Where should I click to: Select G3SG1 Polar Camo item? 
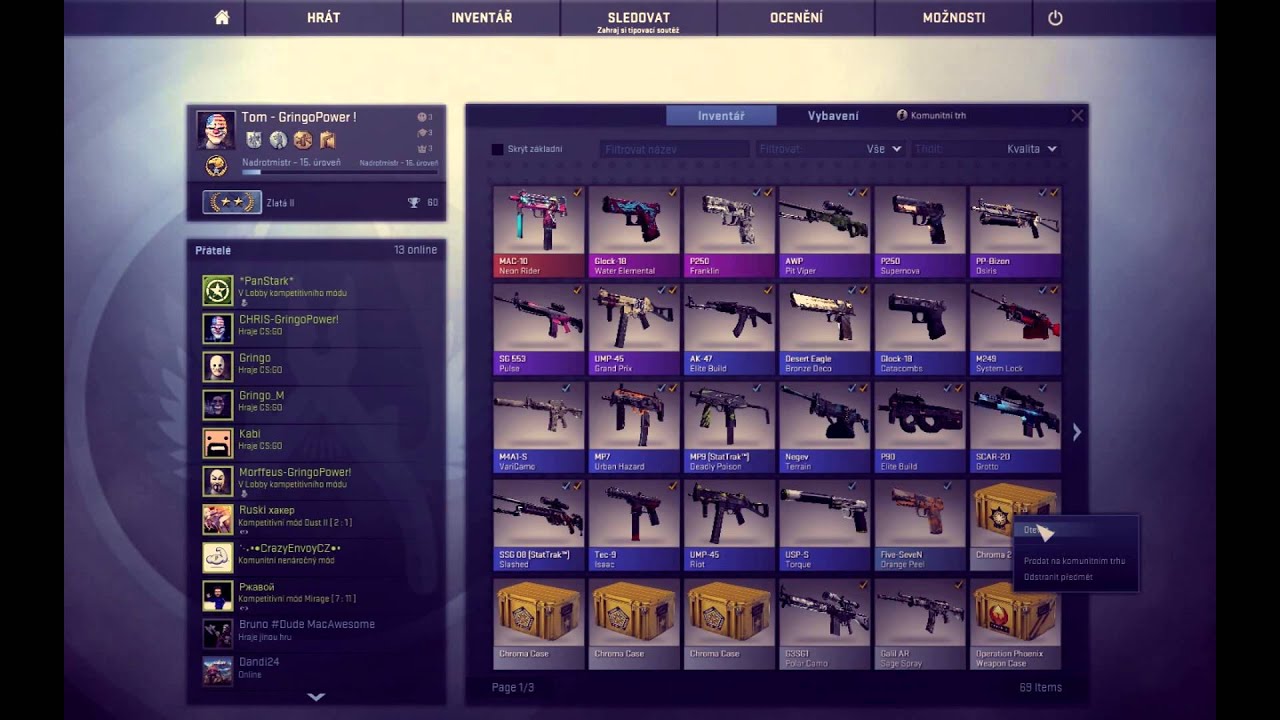(x=824, y=623)
